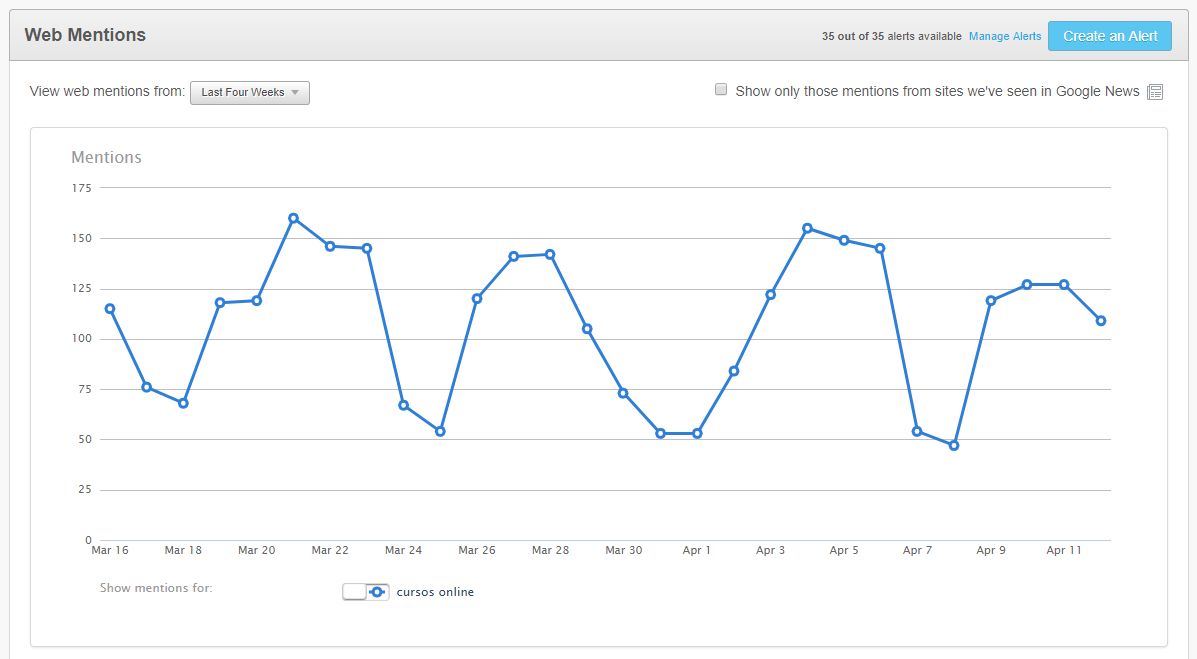The height and width of the screenshot is (659, 1197).
Task: Click the Mentions chart title
Action: tap(106, 157)
